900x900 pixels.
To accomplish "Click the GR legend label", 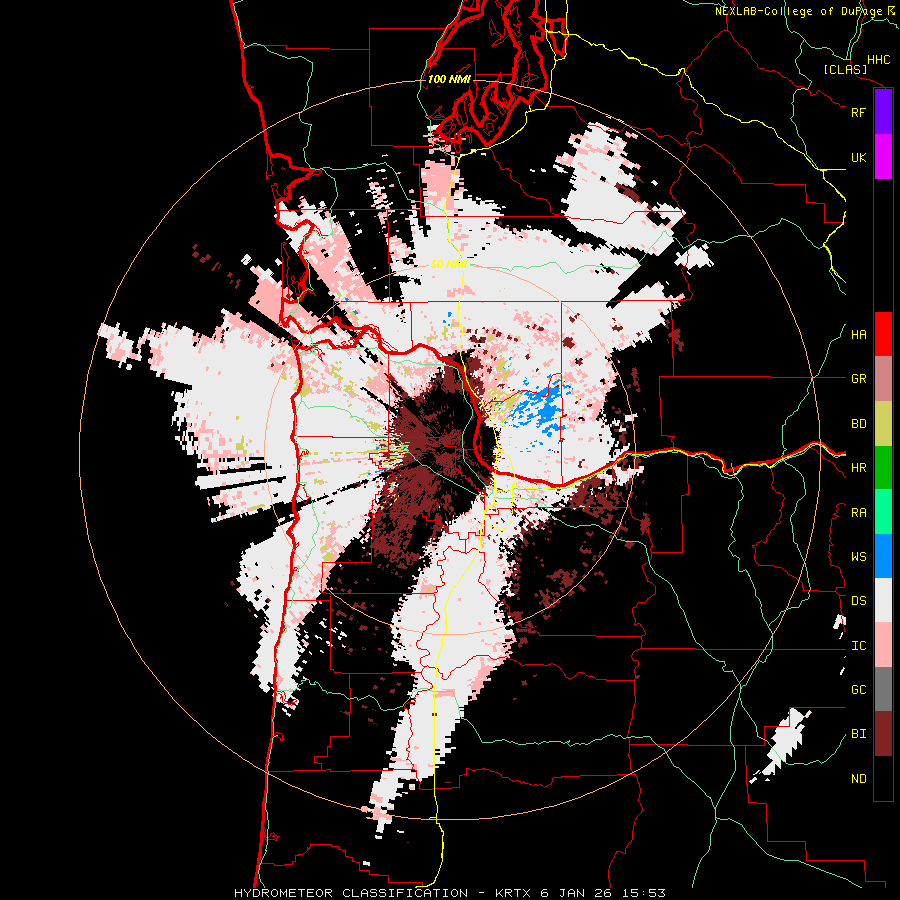I will coord(858,379).
